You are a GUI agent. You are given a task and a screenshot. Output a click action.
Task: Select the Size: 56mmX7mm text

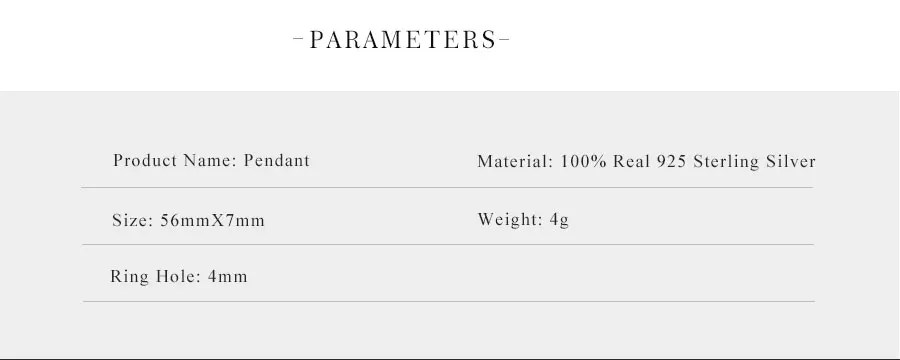pos(188,220)
